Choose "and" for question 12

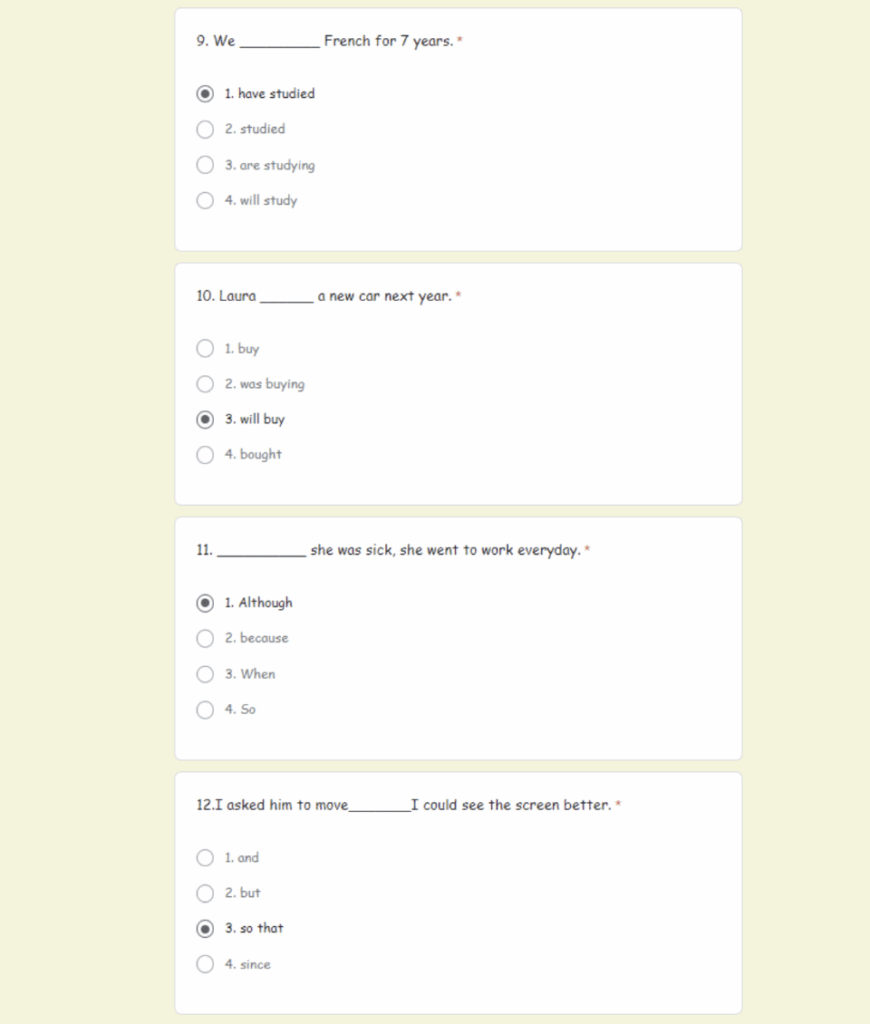205,857
